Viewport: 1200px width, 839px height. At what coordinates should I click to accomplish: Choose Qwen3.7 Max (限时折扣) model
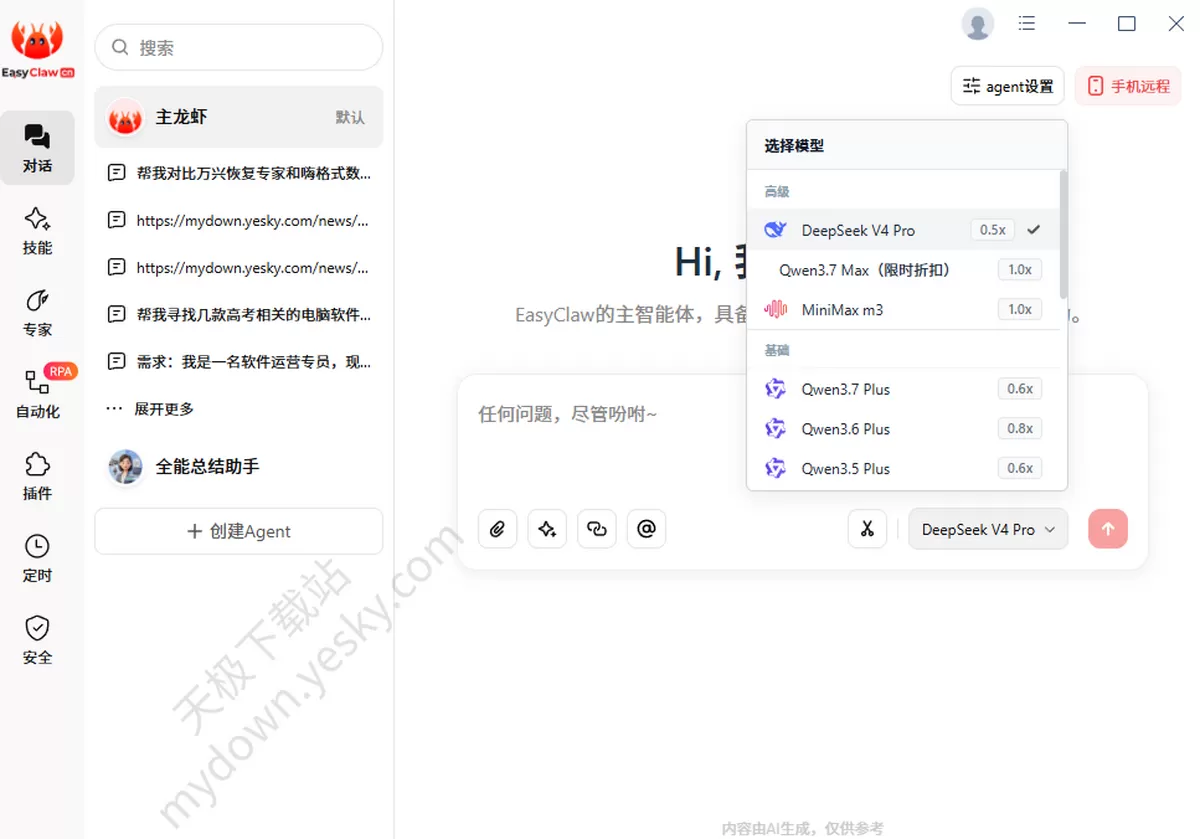[903, 270]
